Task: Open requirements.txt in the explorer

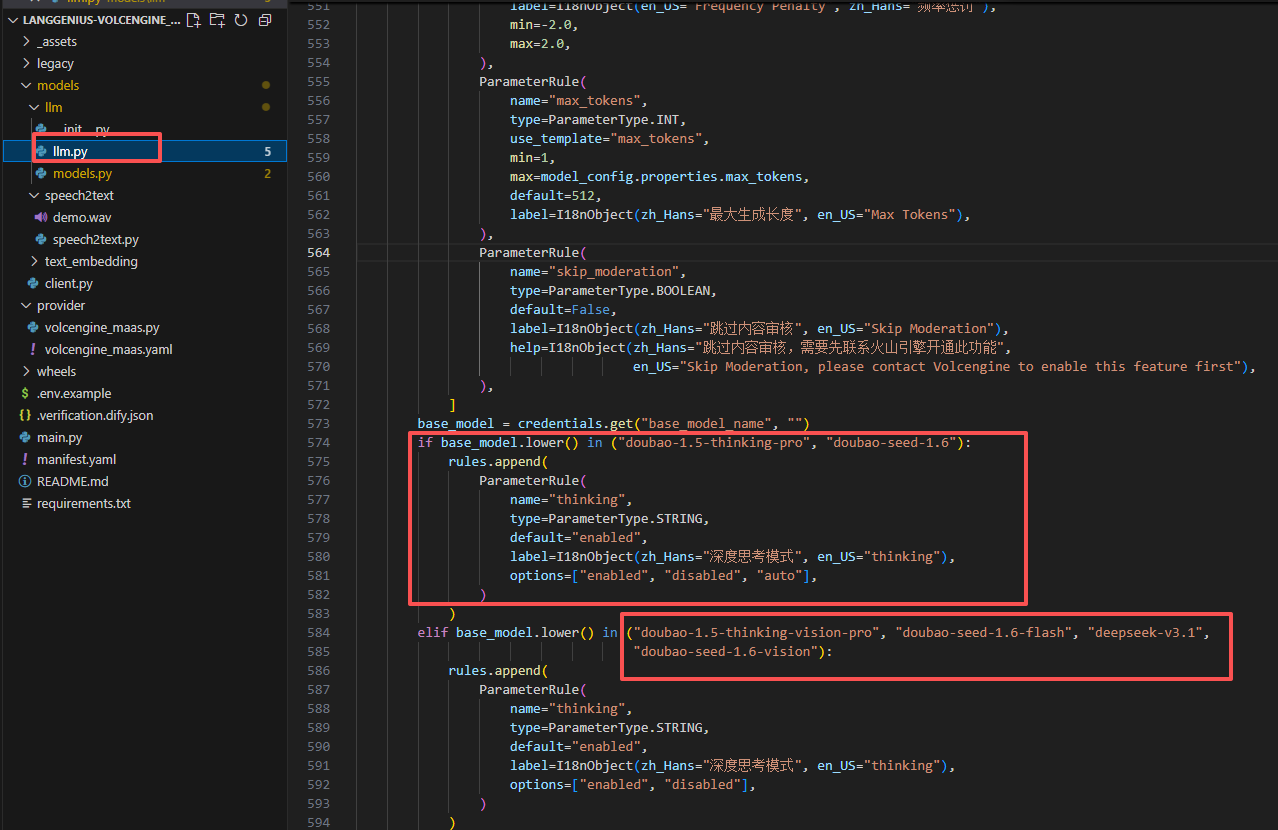Action: (x=84, y=503)
